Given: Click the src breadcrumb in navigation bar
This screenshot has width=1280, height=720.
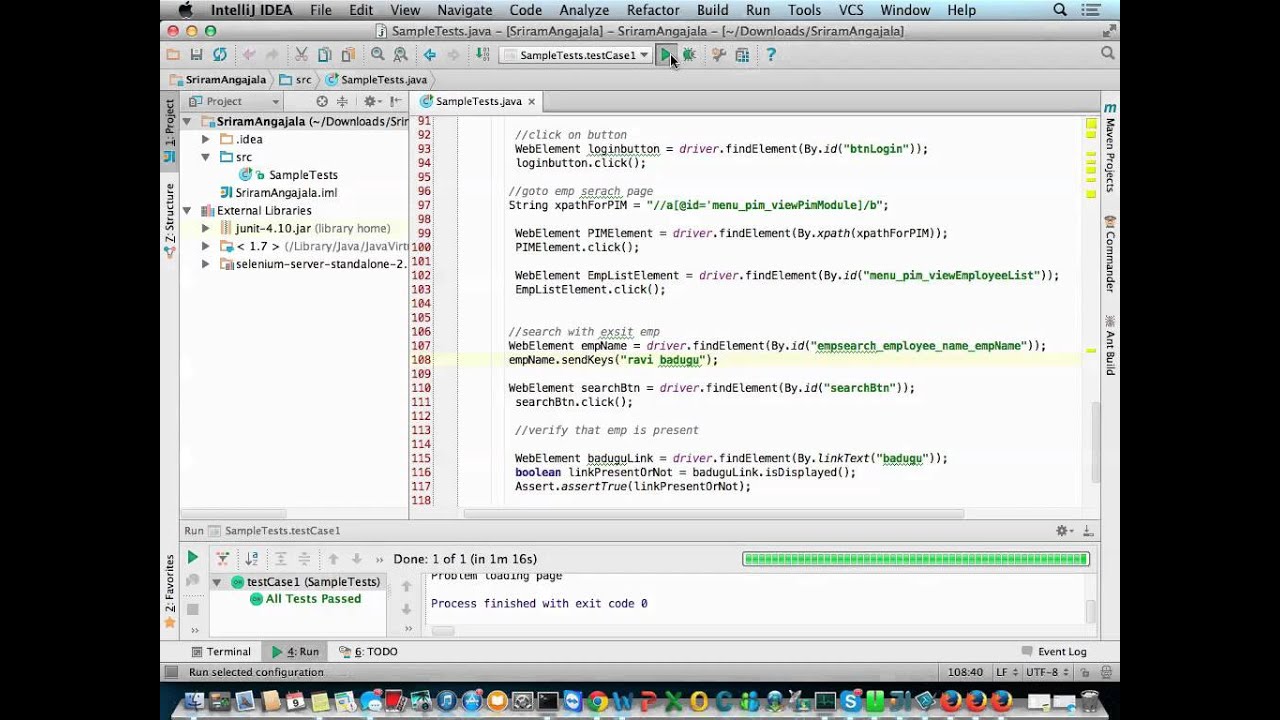Looking at the screenshot, I should [x=296, y=79].
